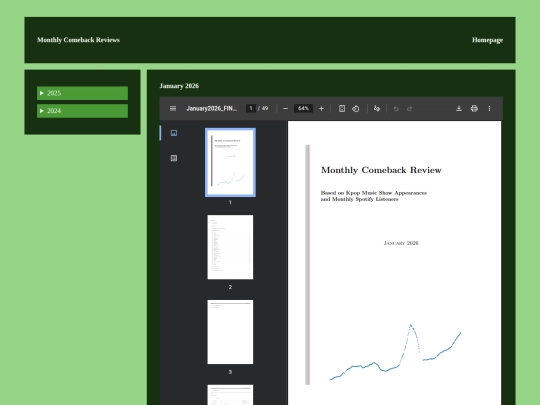
Task: Rotate the PDF counterclockwise
Action: (356, 108)
